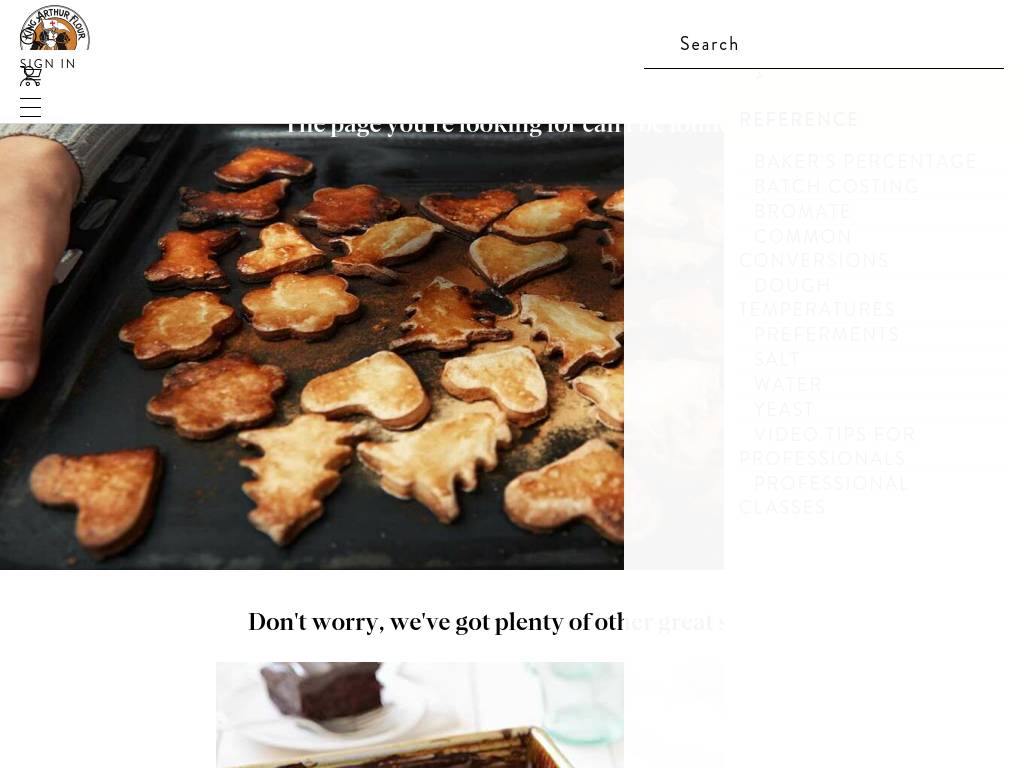Open the Water reference link

pos(788,384)
